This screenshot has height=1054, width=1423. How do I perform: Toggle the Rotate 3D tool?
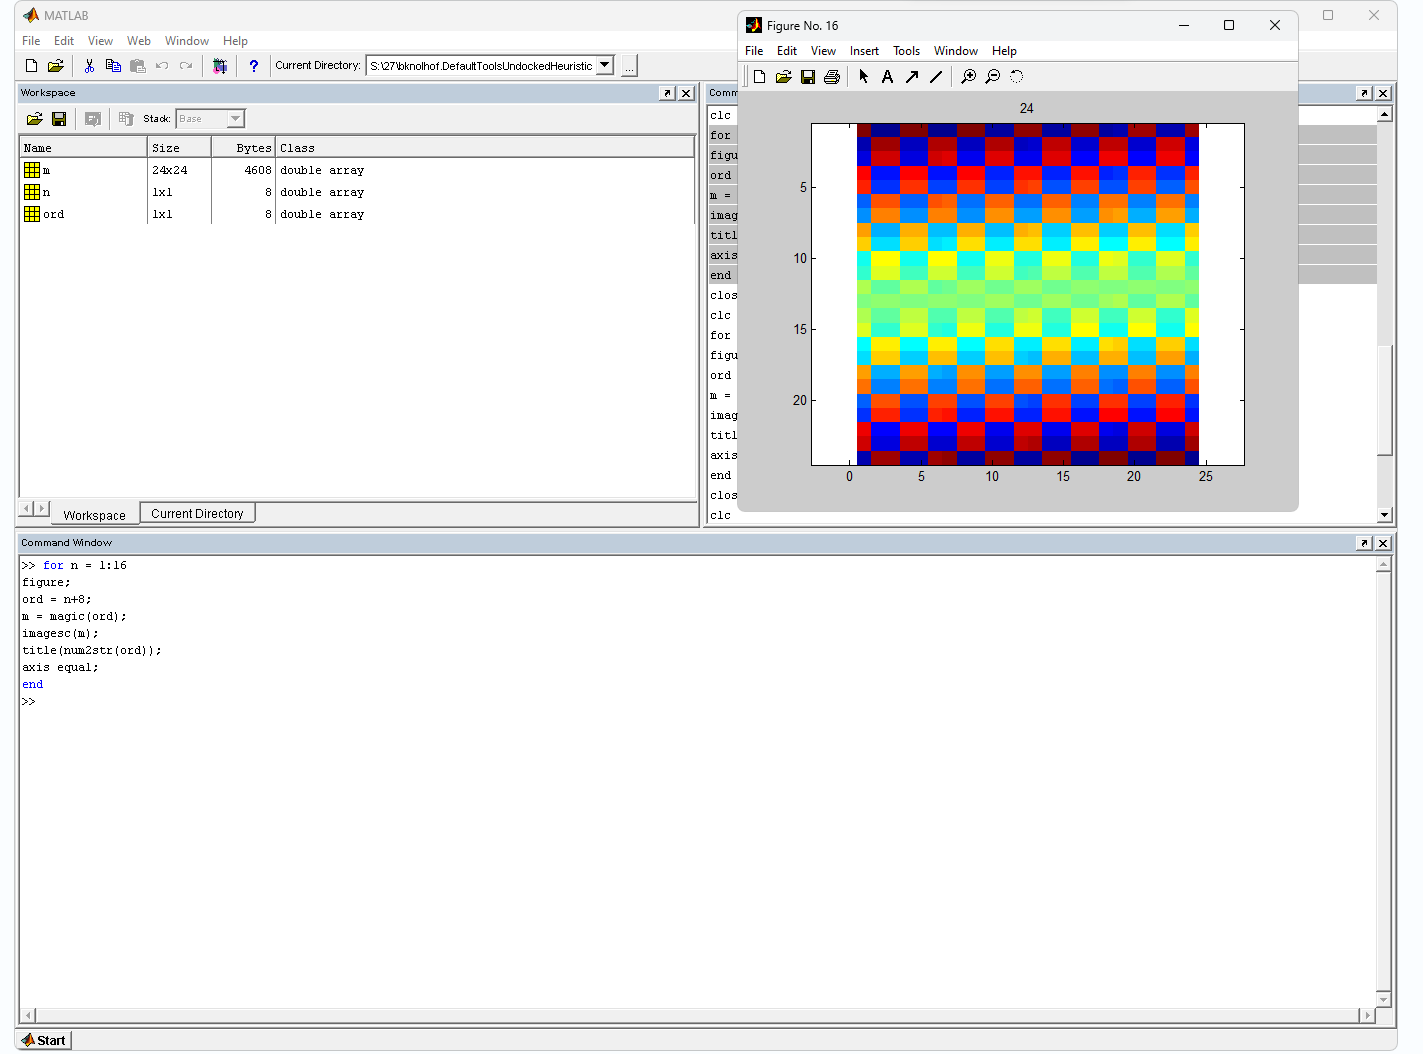point(1017,77)
